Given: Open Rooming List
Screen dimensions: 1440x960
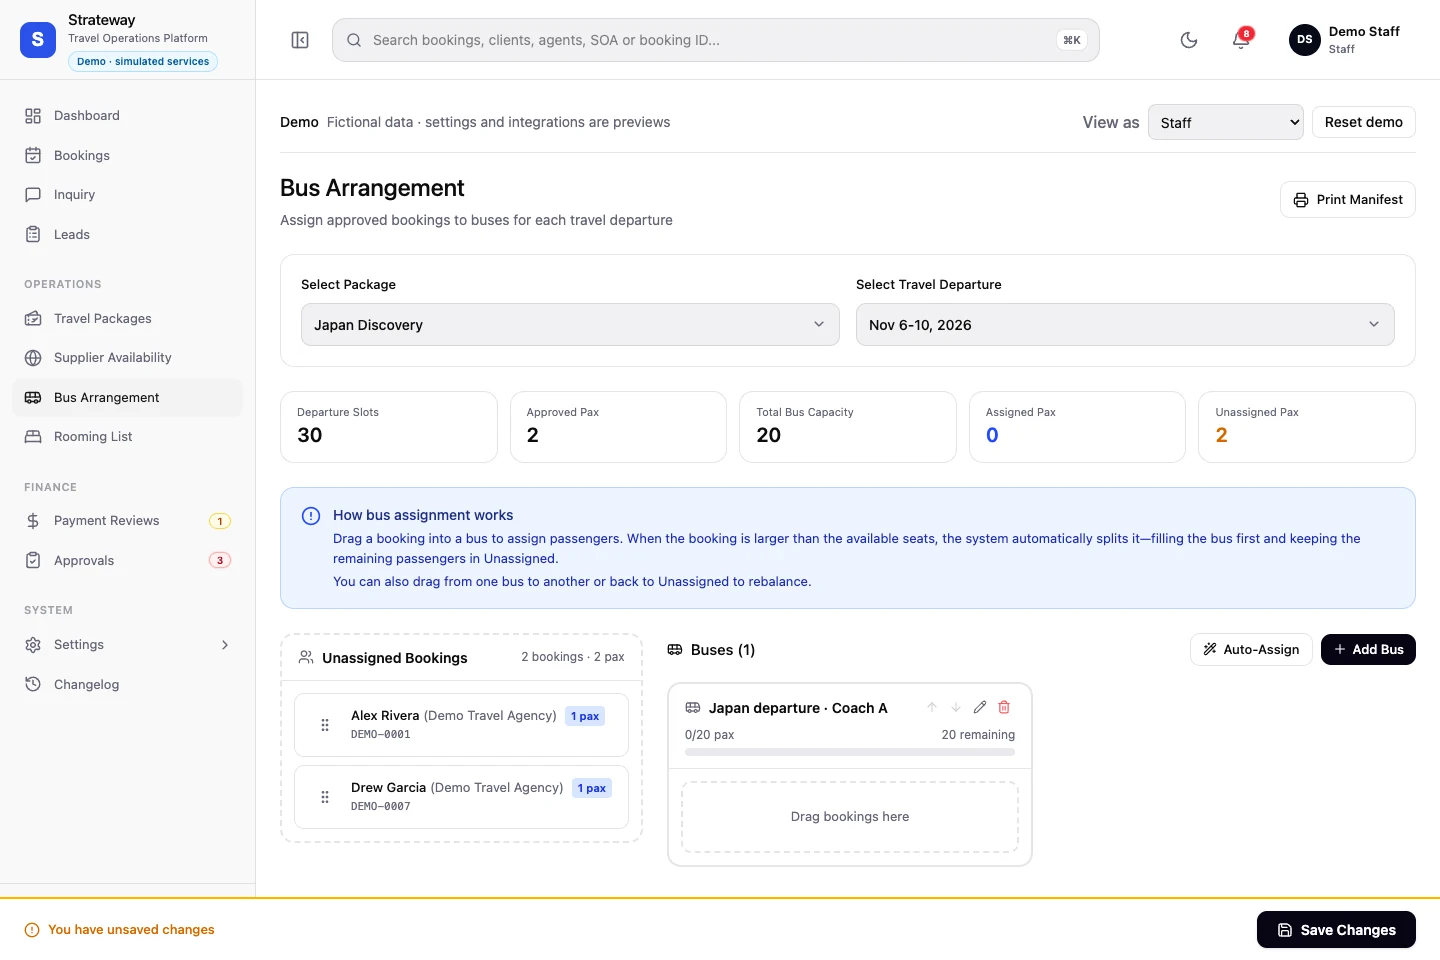Looking at the screenshot, I should [x=127, y=437].
